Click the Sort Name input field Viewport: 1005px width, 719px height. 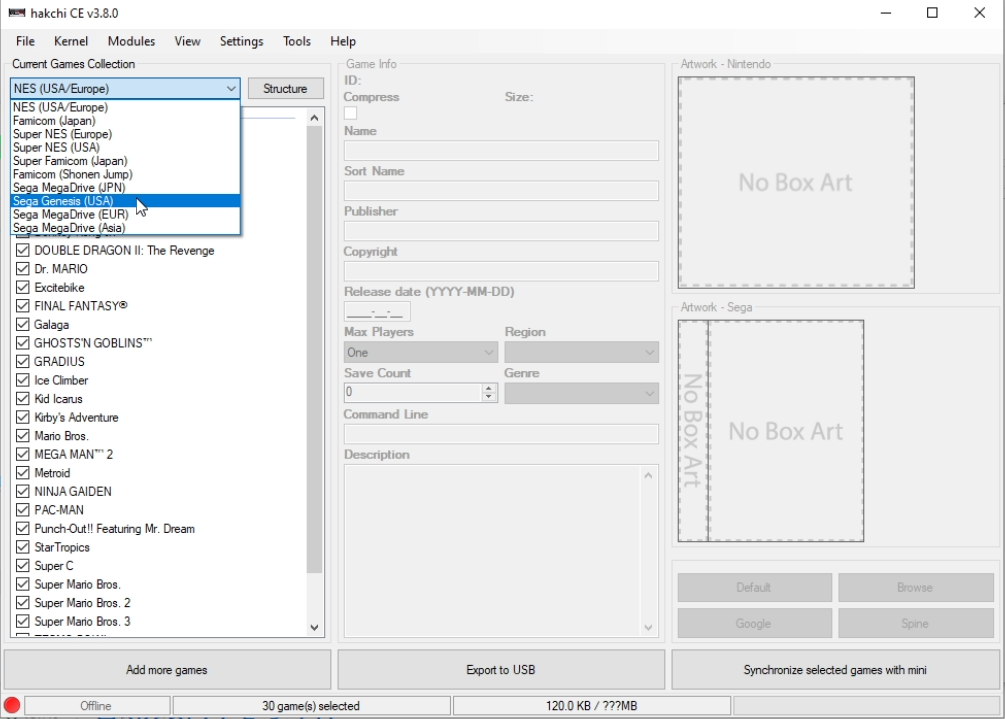pos(501,191)
